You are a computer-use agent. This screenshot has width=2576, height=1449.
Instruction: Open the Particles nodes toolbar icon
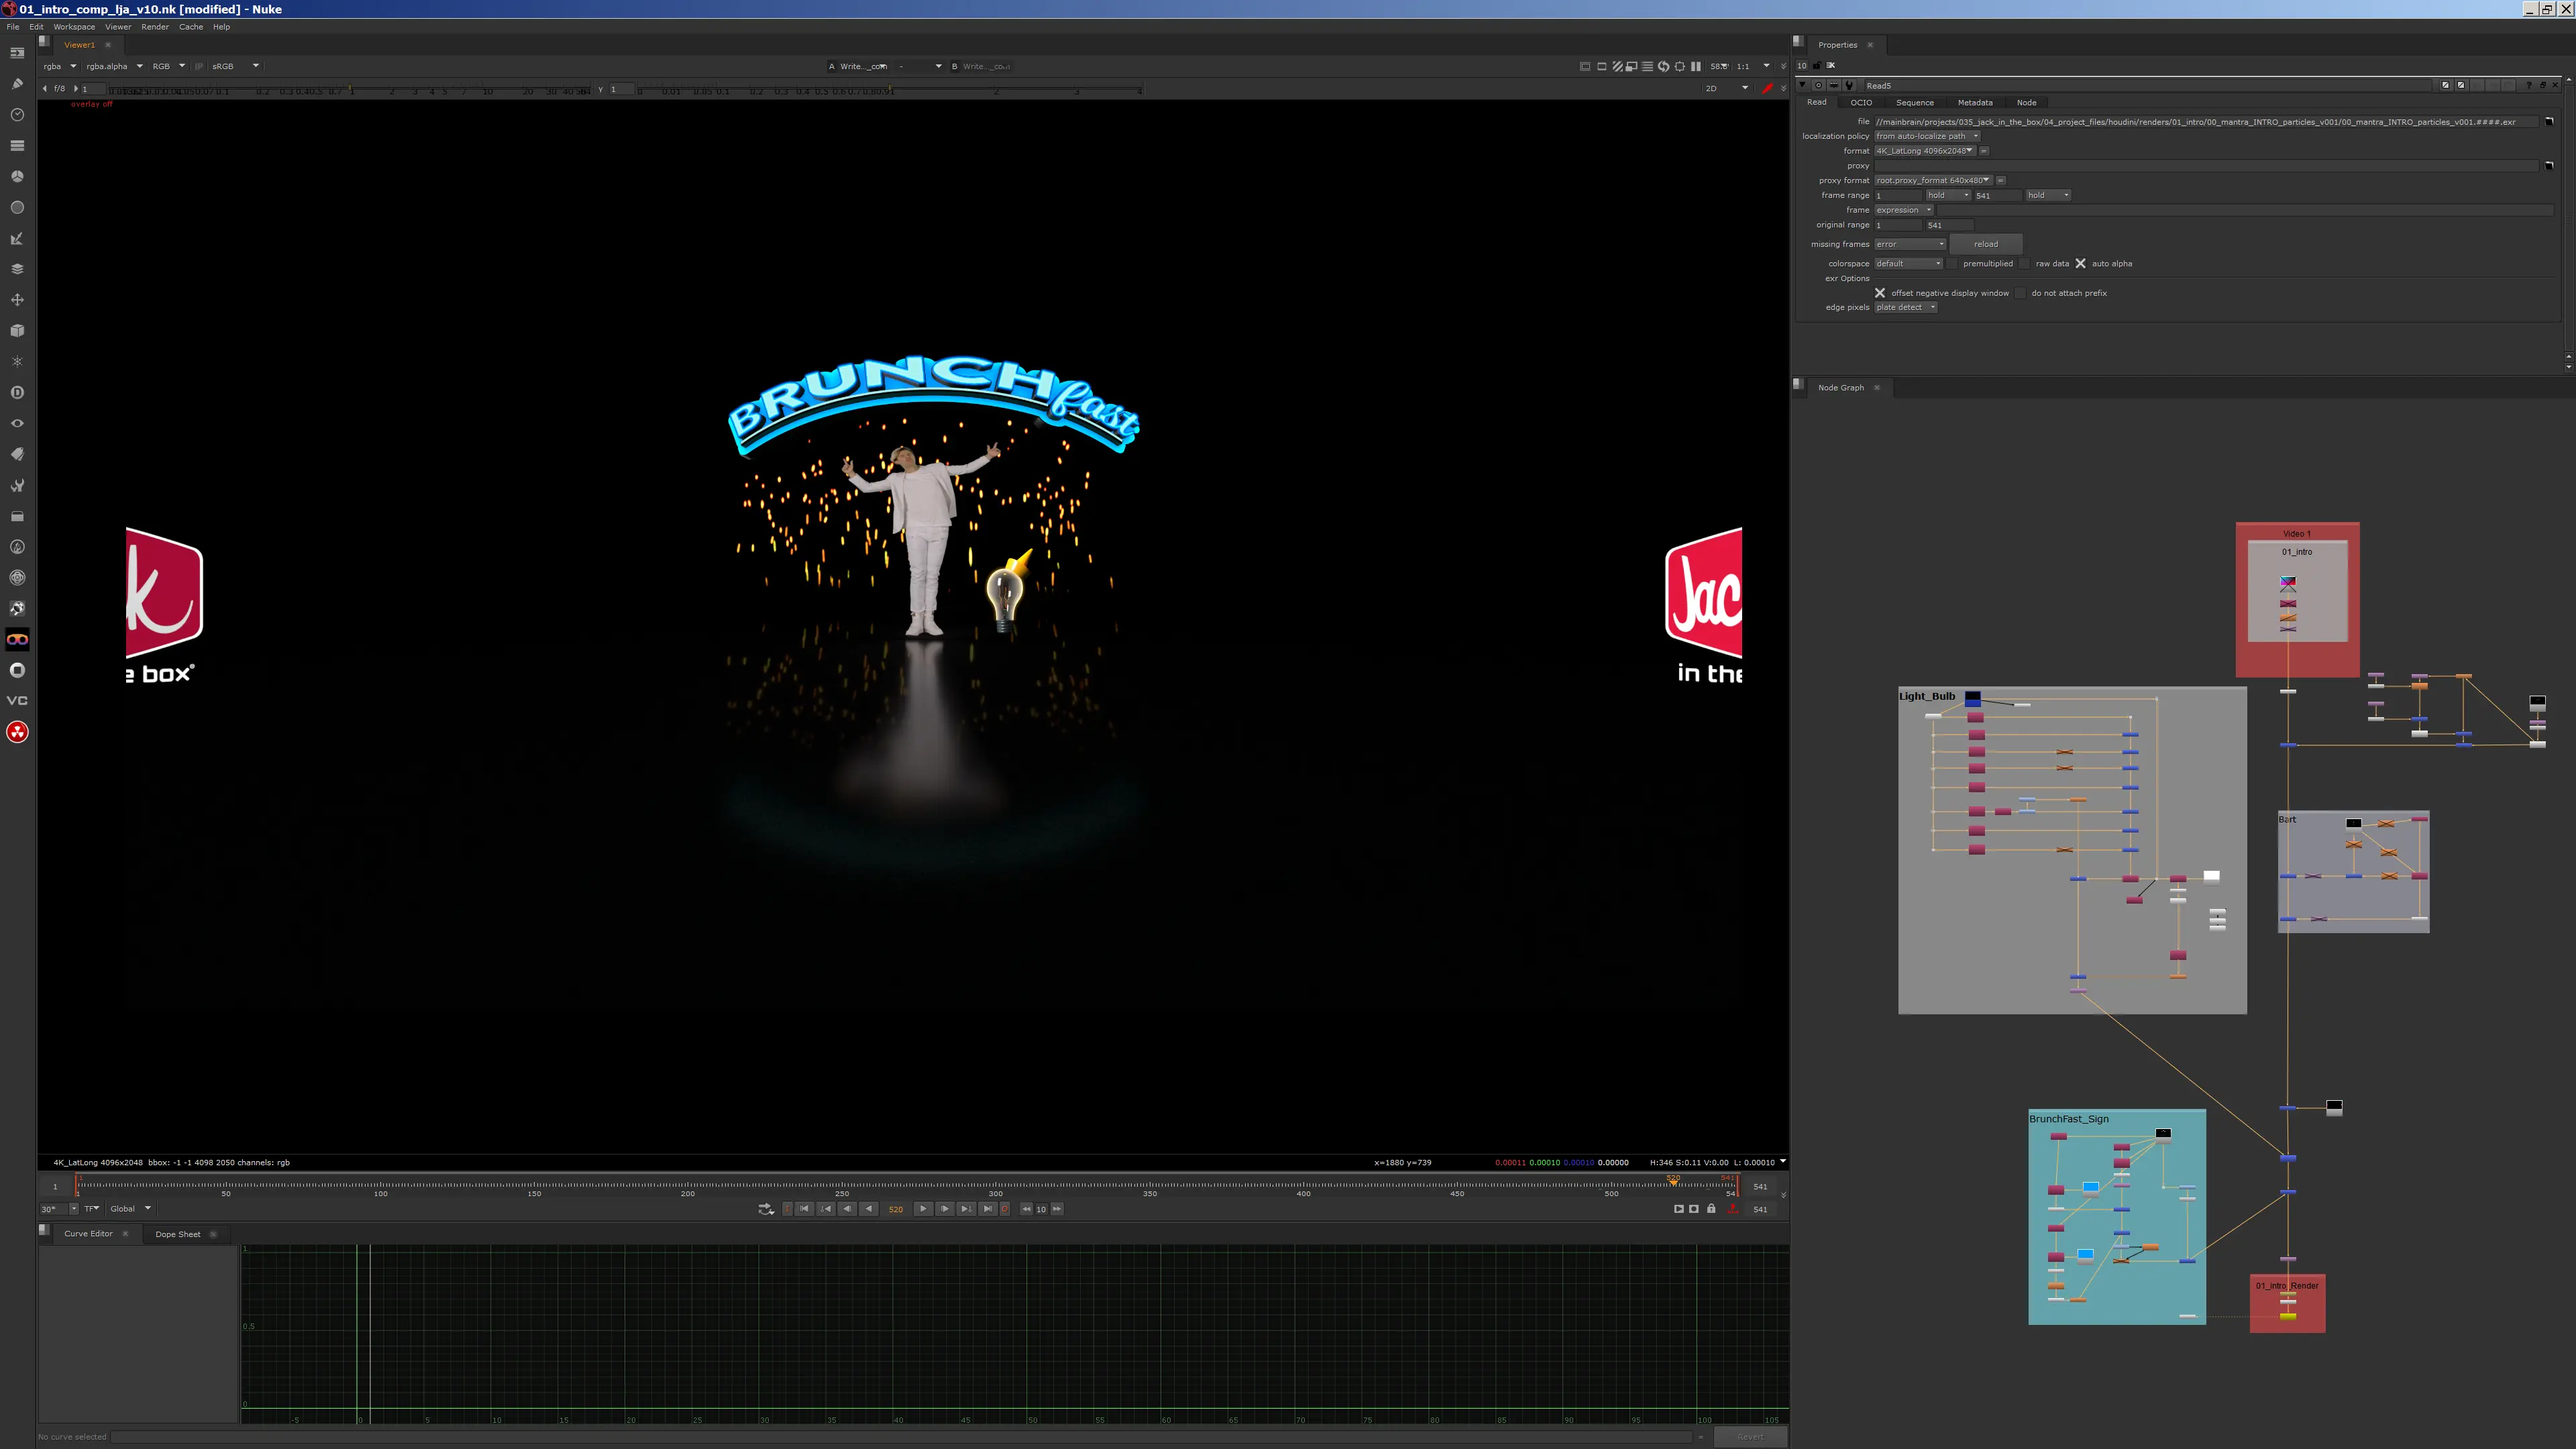click(x=17, y=361)
